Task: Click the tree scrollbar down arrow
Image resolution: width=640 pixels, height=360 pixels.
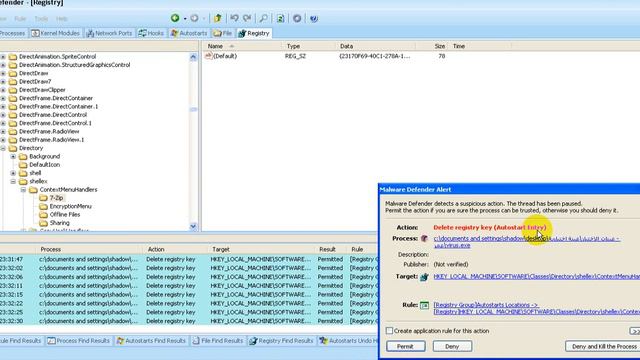Action: pos(193,226)
